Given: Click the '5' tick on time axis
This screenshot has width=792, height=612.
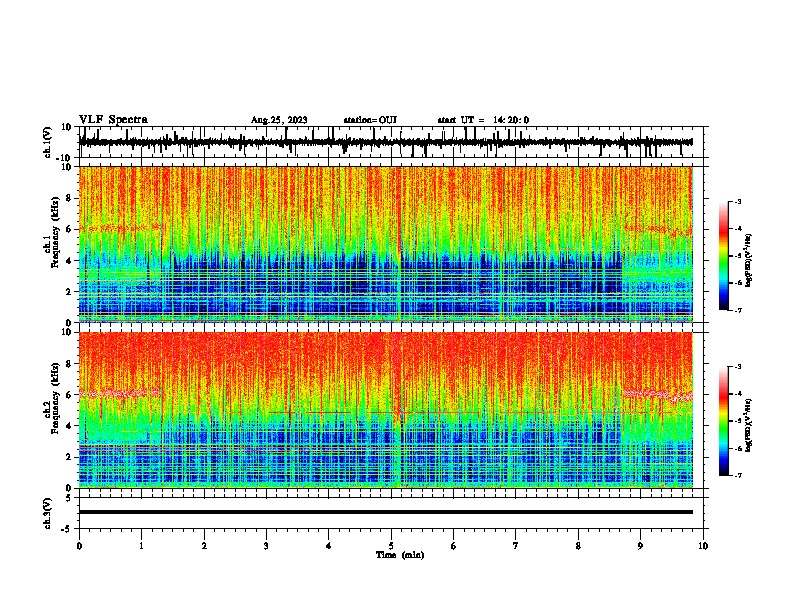Looking at the screenshot, I should pyautogui.click(x=391, y=546).
